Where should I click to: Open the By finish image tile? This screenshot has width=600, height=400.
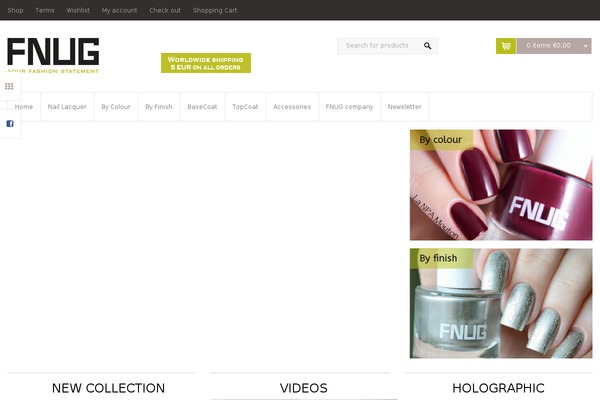tap(501, 304)
